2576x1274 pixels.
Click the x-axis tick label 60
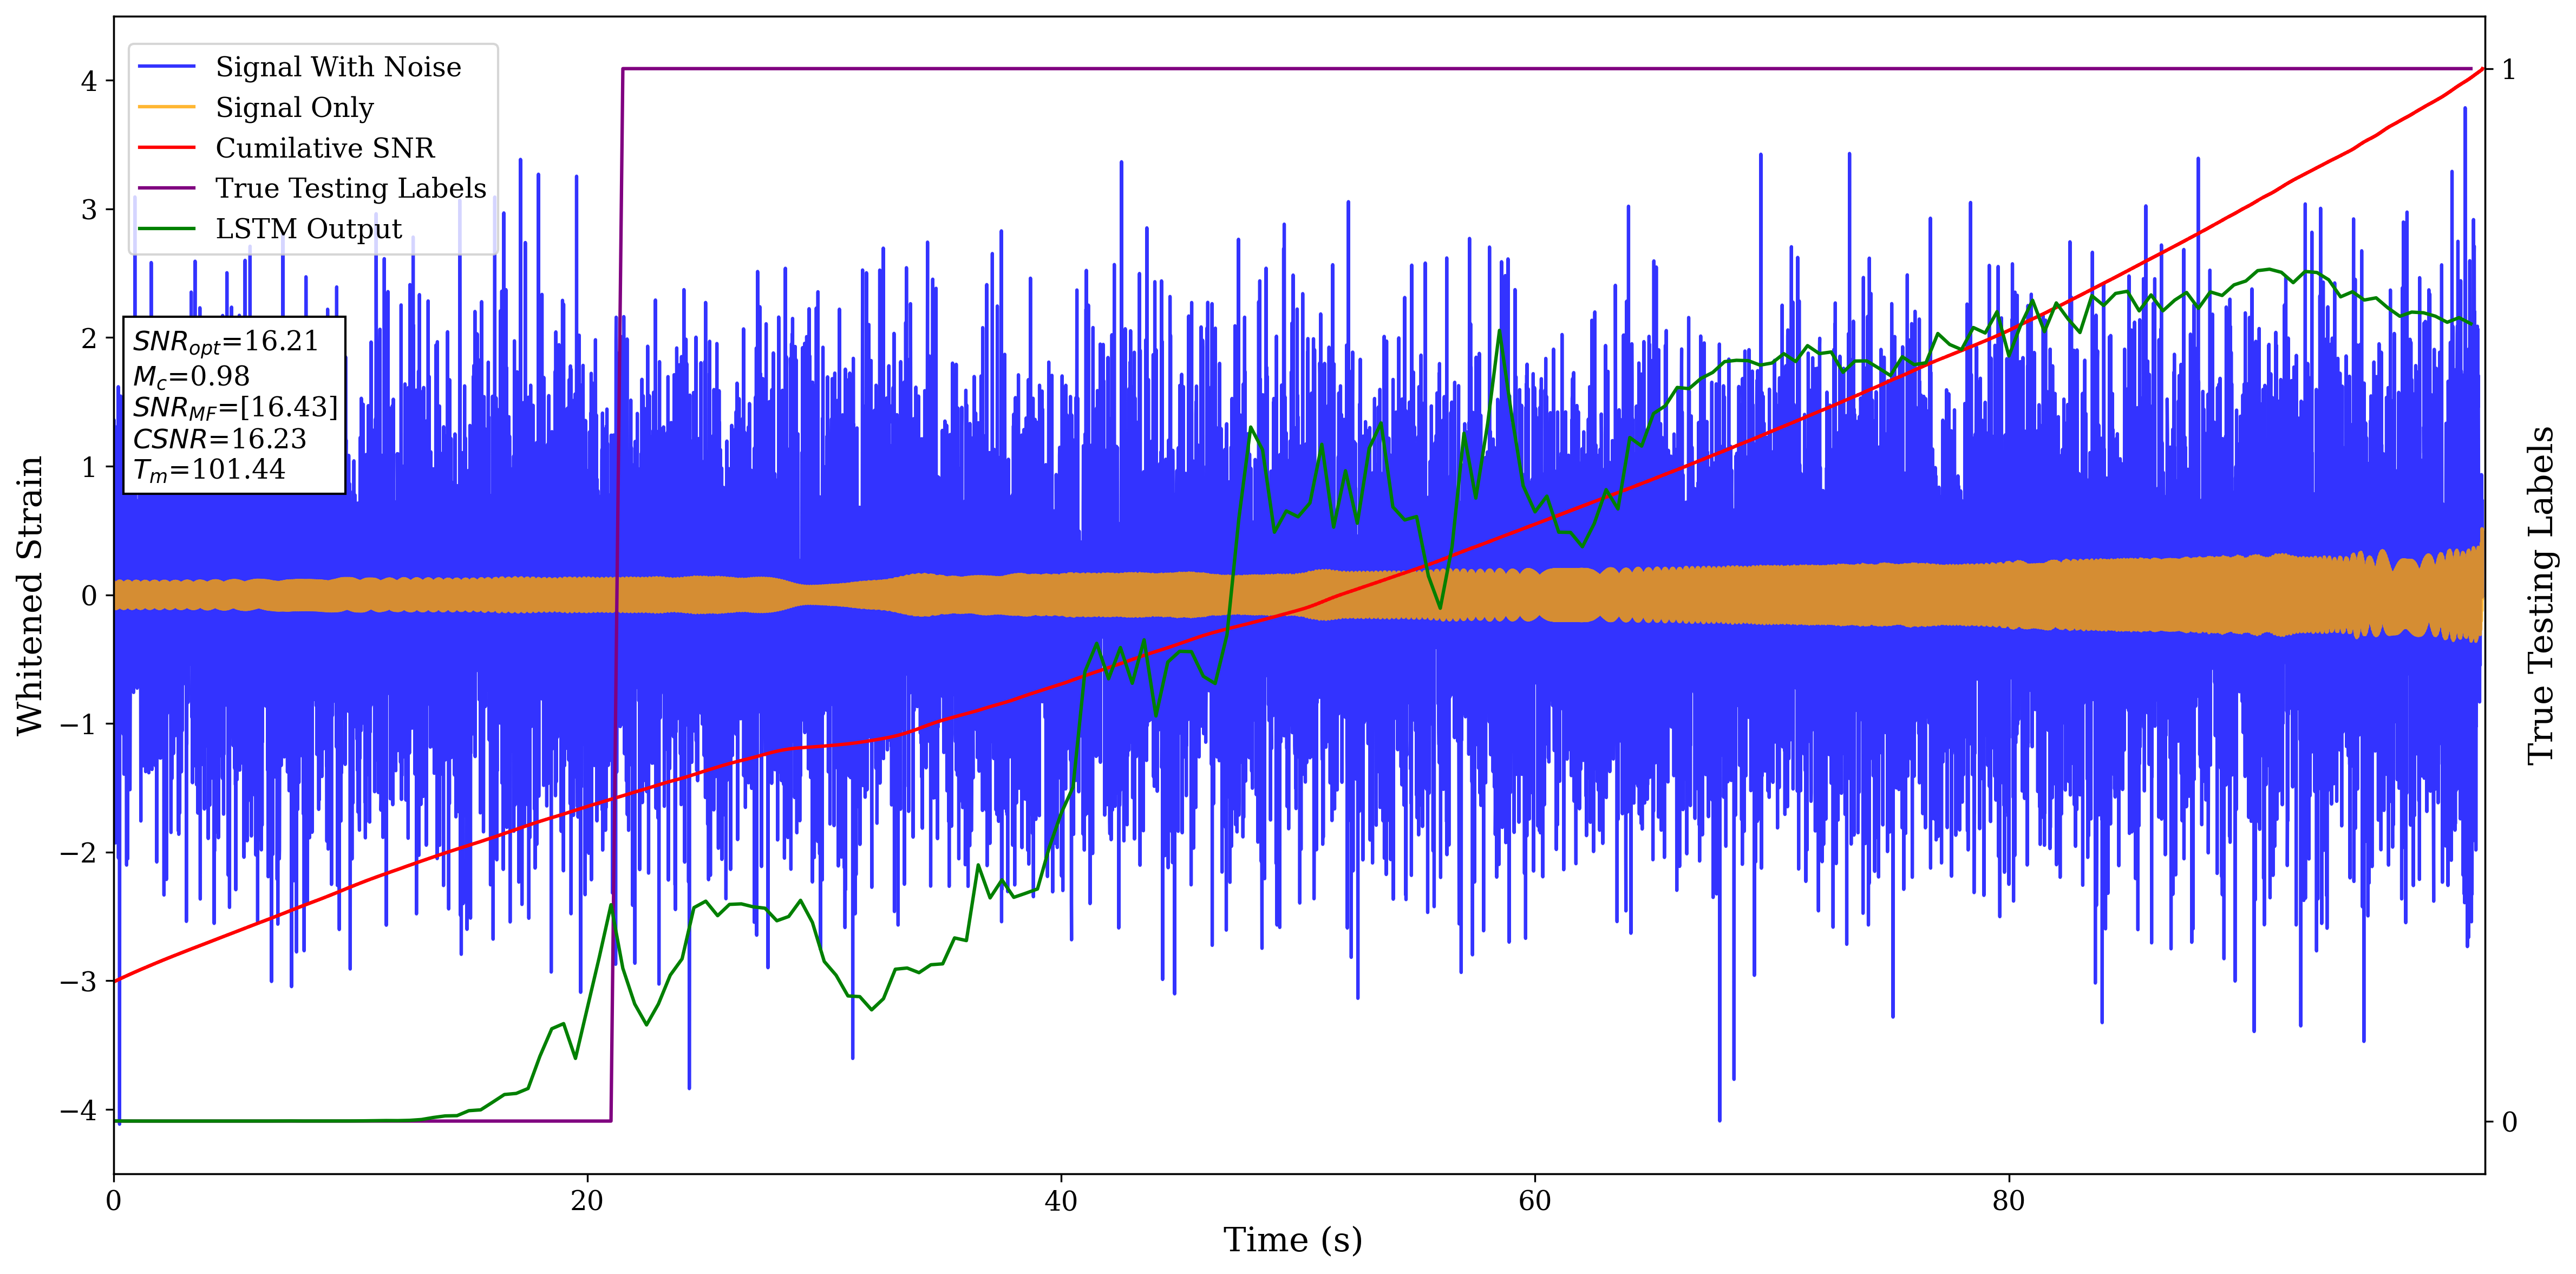coord(1534,1201)
